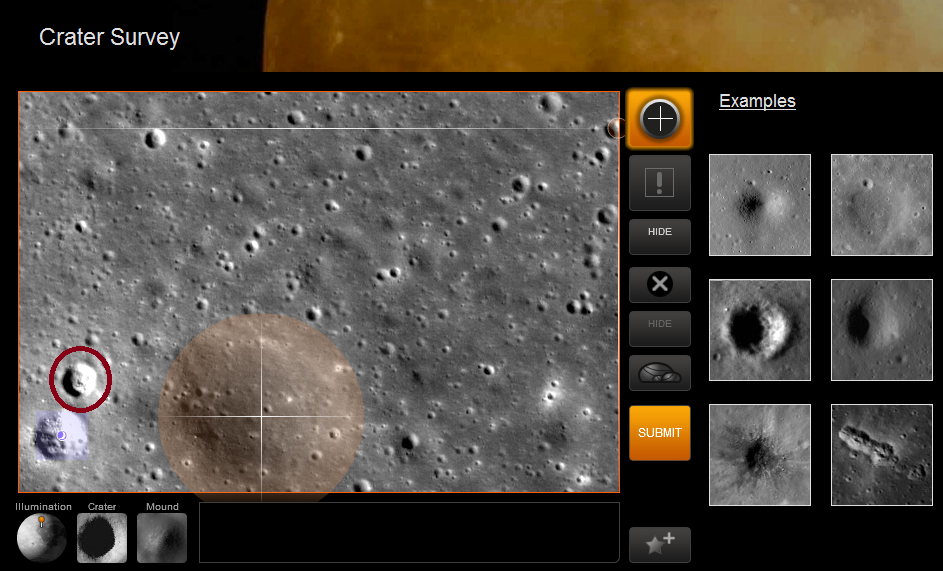Select the crater crosshair marking tool
This screenshot has height=571, width=943.
(x=659, y=119)
